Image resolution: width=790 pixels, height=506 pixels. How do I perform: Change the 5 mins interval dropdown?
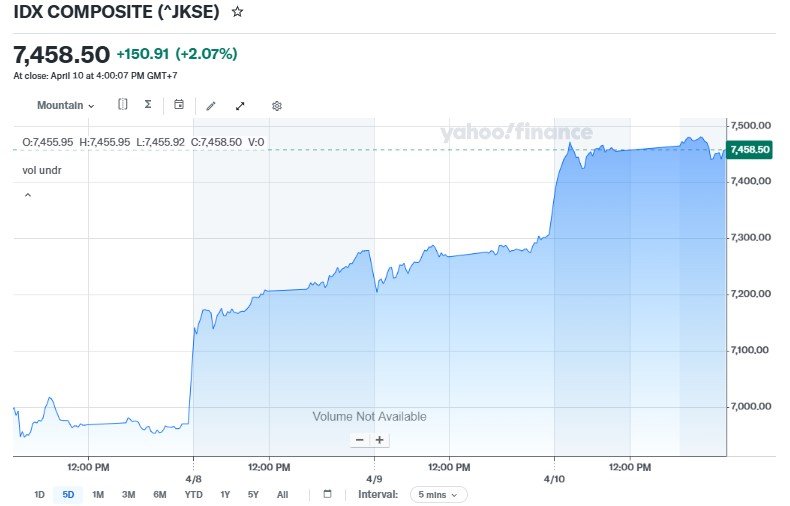(x=438, y=494)
